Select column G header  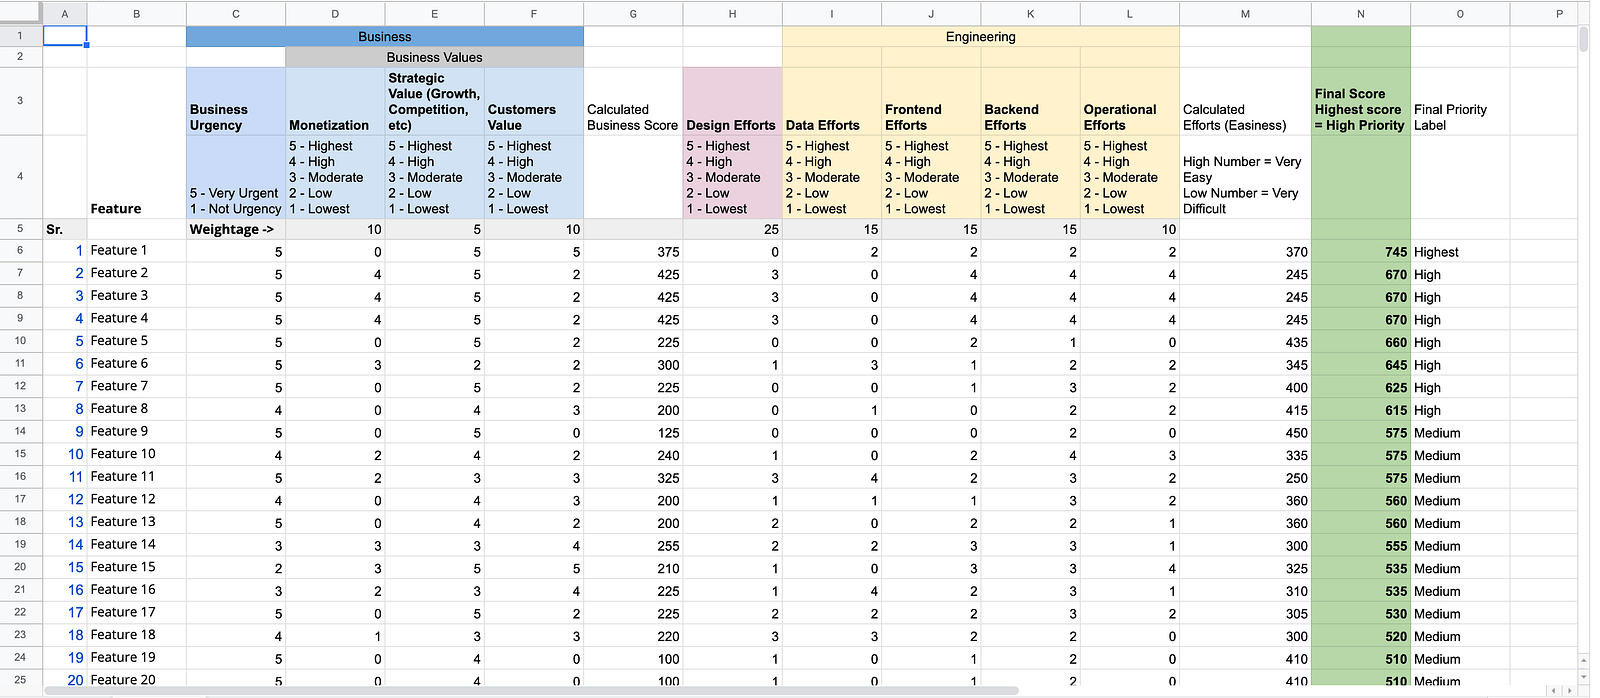point(633,13)
